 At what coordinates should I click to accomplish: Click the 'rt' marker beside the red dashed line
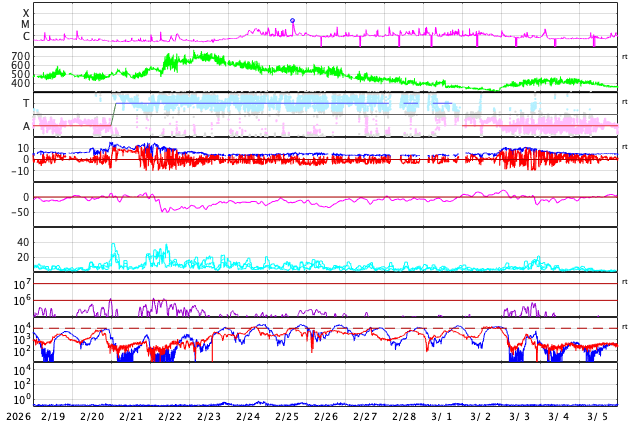click(x=625, y=327)
